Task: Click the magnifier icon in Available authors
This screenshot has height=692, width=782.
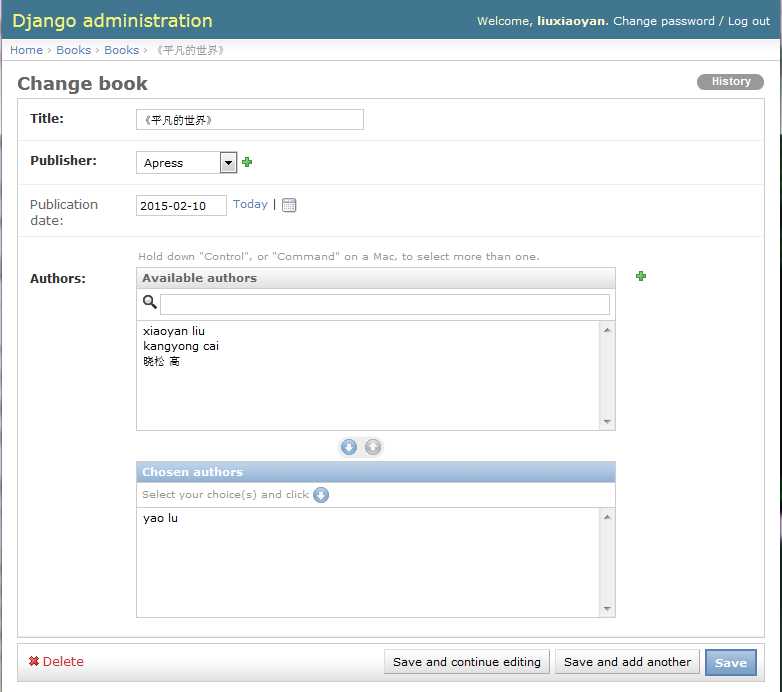Action: pos(150,302)
